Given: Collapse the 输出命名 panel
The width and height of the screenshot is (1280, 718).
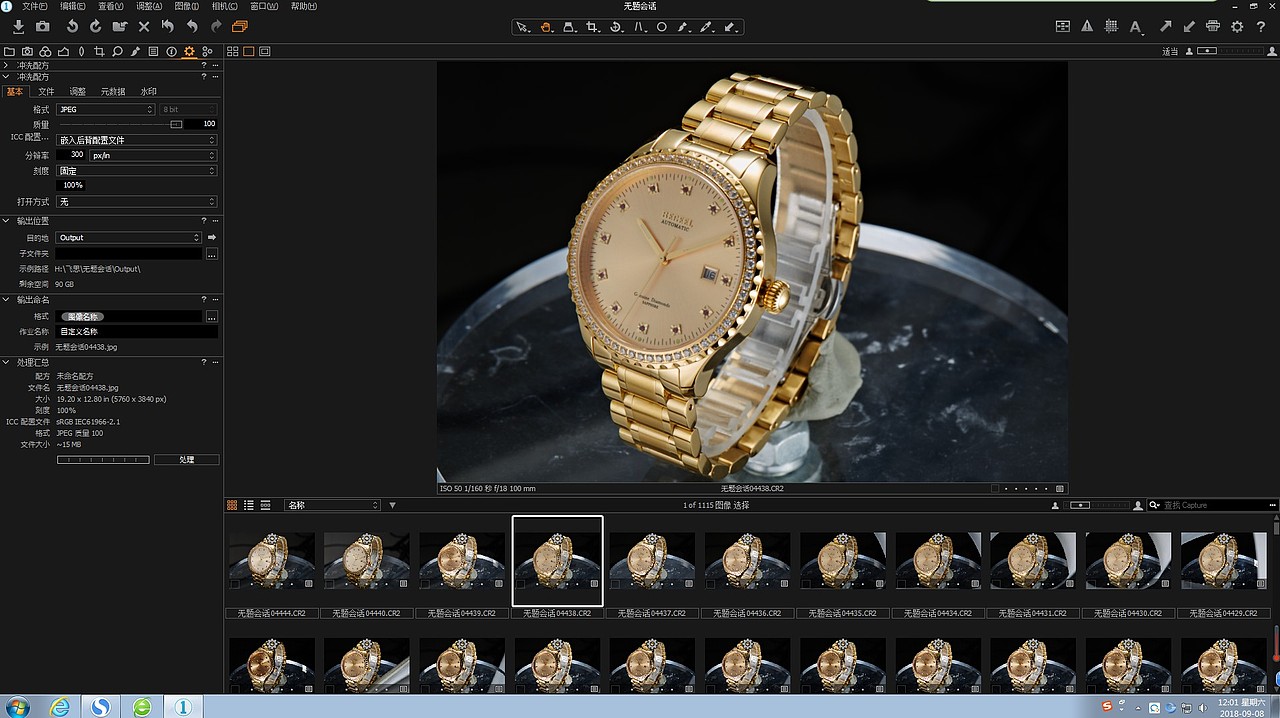Looking at the screenshot, I should [6, 299].
